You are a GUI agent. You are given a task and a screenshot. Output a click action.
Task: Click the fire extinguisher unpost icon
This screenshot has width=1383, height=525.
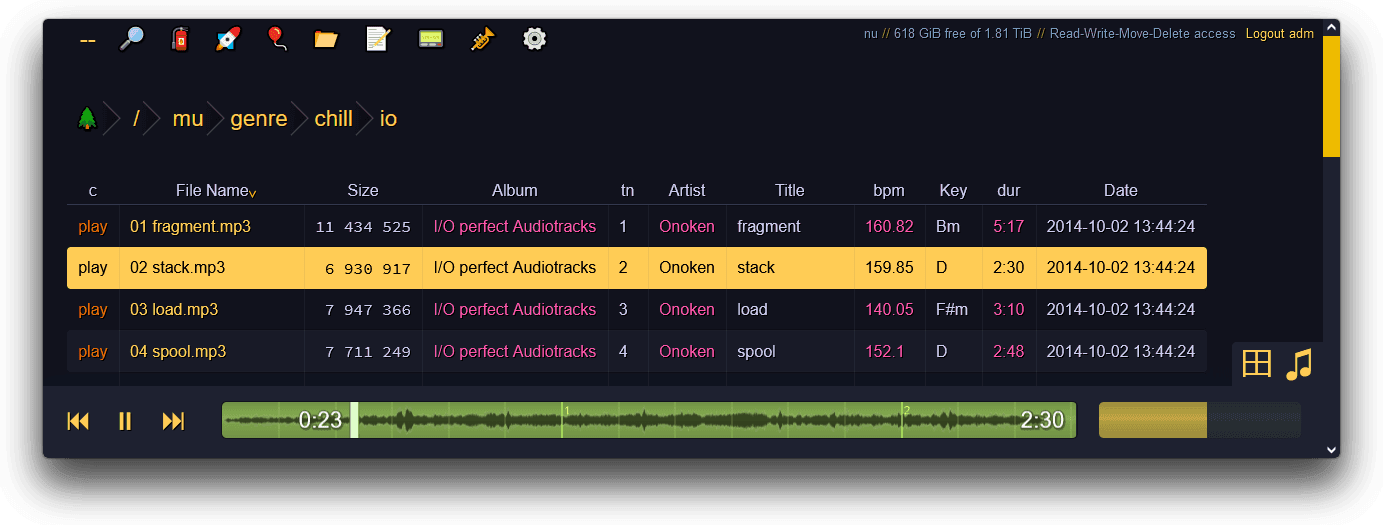click(180, 39)
